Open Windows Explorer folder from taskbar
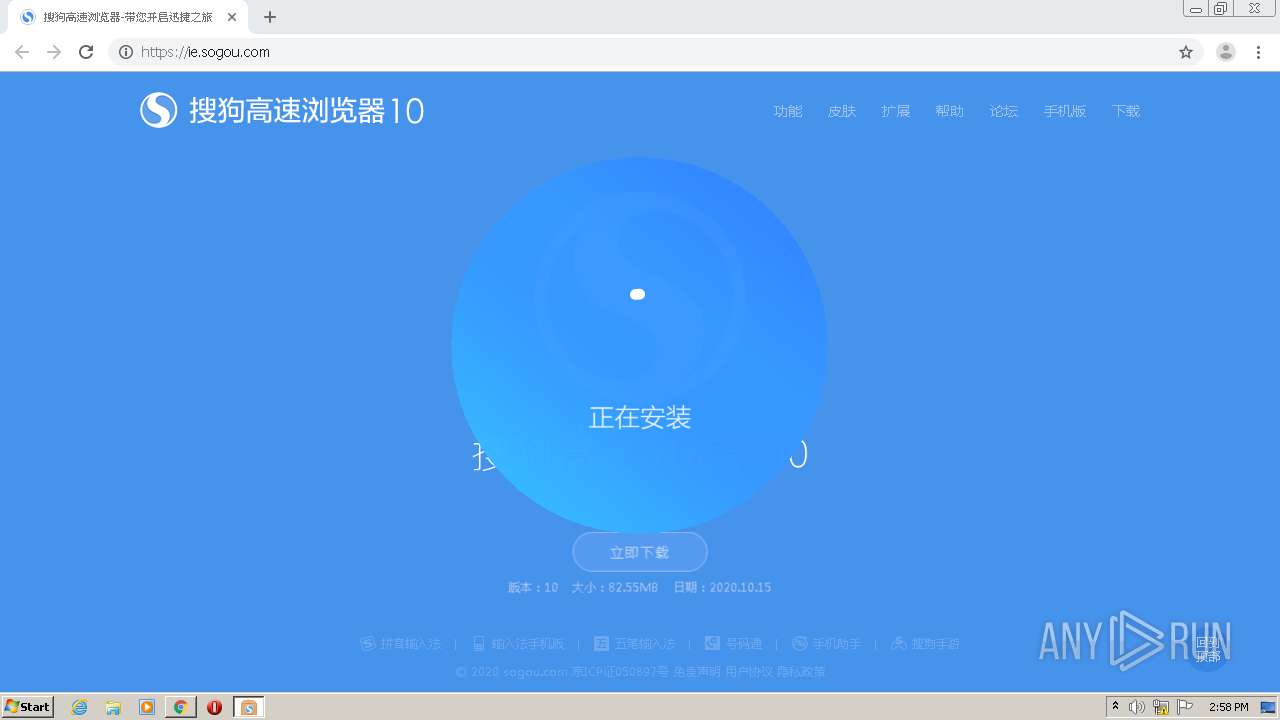The height and width of the screenshot is (720, 1280). [x=113, y=707]
